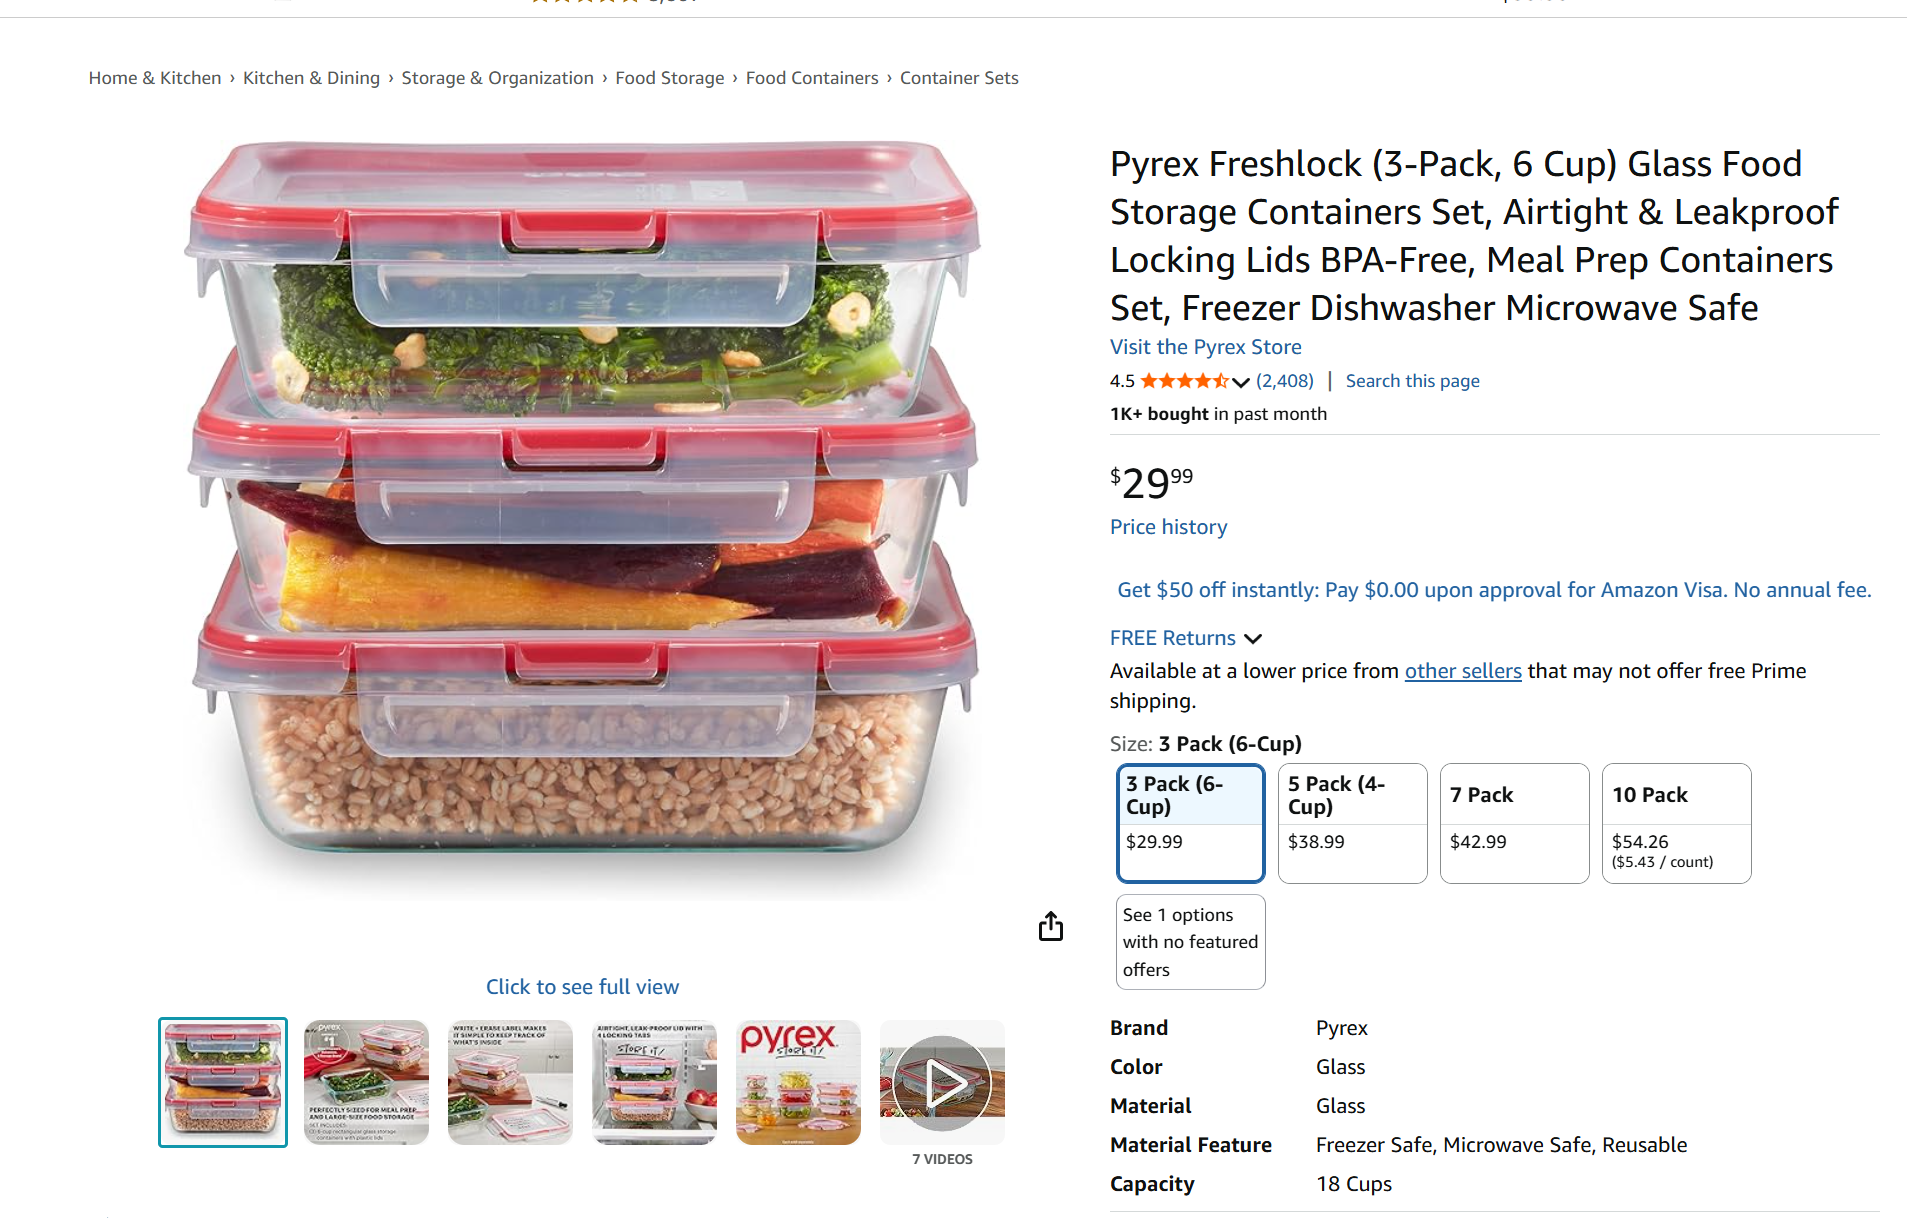Viewport: 1907px width, 1218px height.
Task: Open the Price history link
Action: coord(1168,527)
